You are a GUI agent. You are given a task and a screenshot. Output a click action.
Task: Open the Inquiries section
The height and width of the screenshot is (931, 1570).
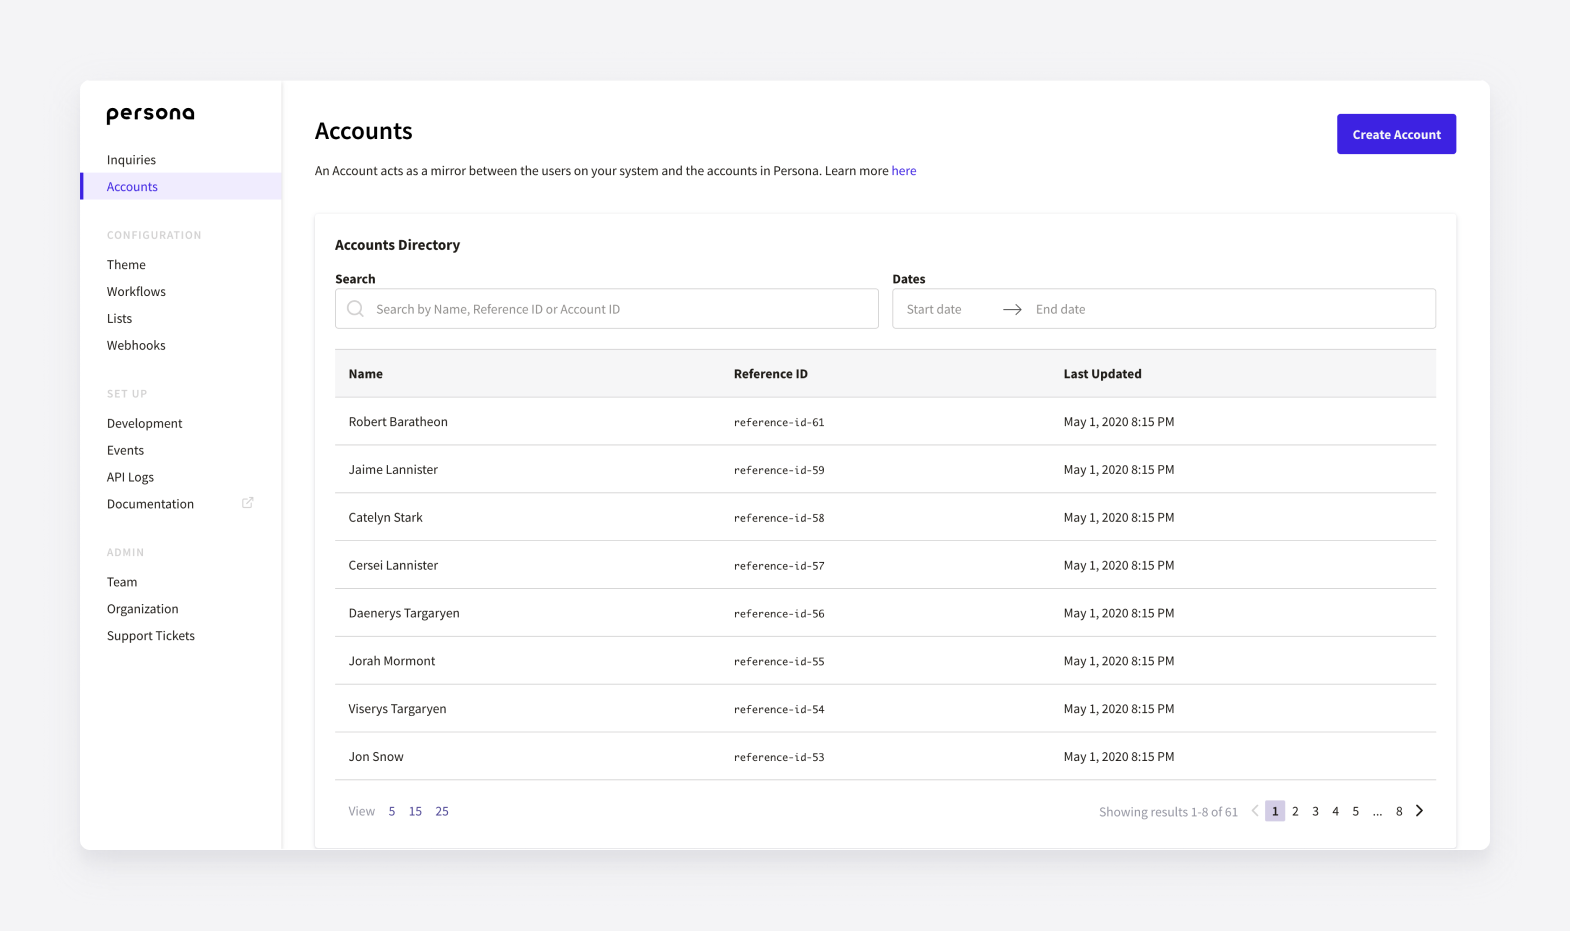(x=131, y=160)
